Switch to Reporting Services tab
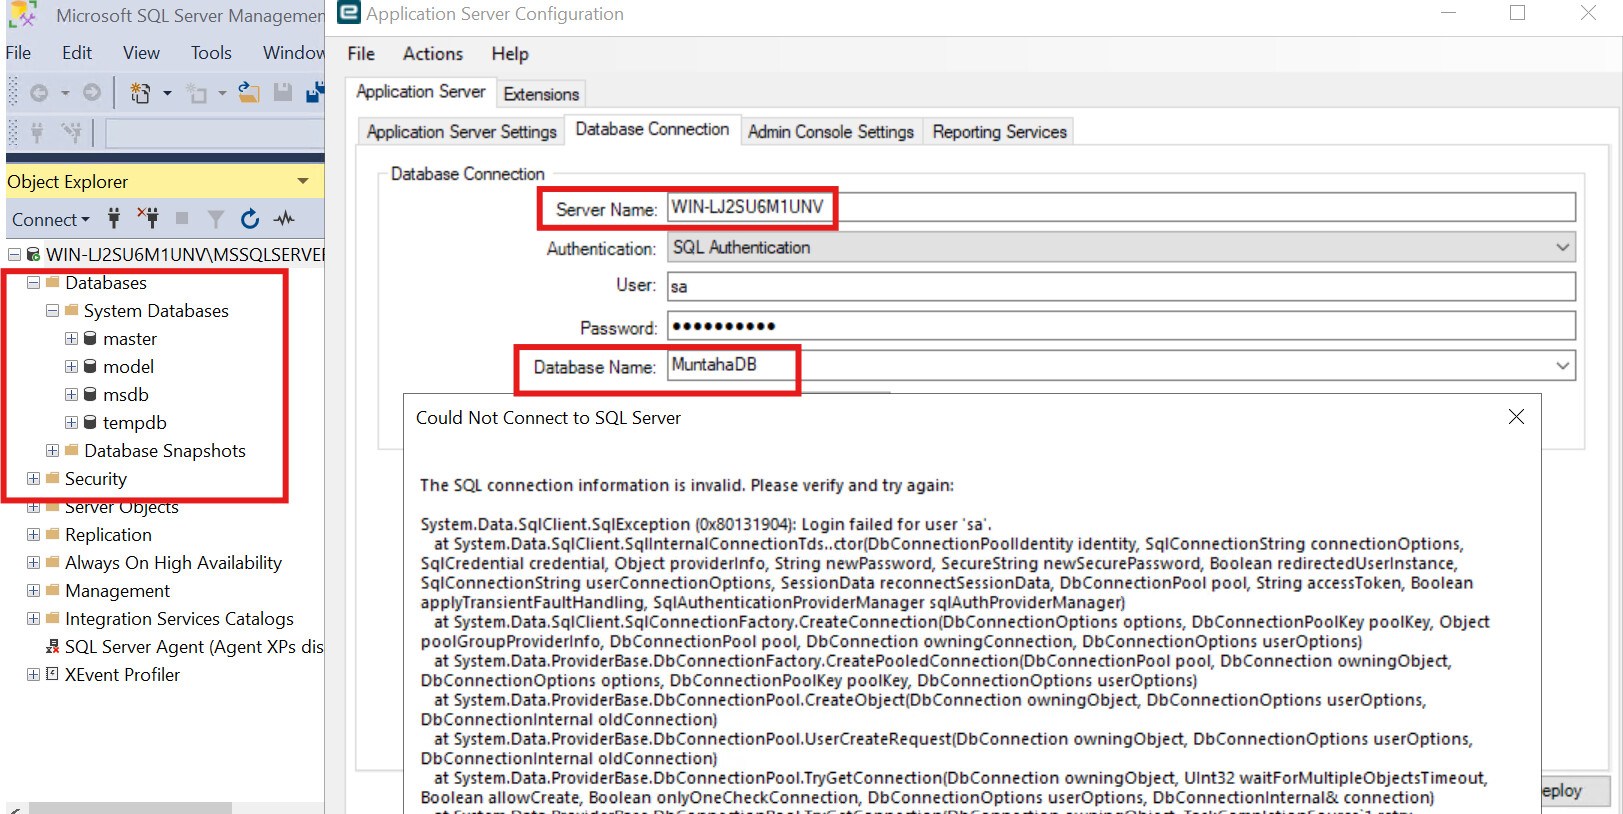This screenshot has width=1623, height=814. coord(999,132)
